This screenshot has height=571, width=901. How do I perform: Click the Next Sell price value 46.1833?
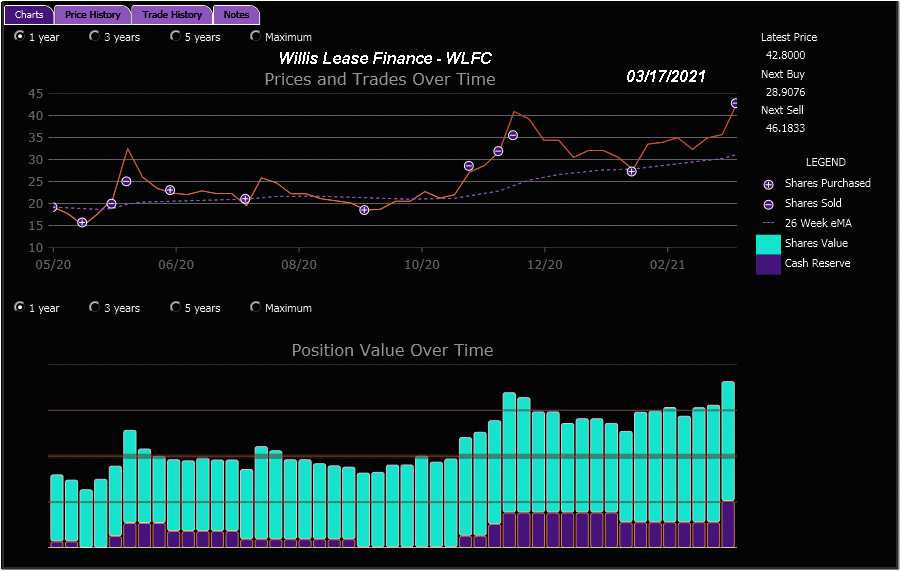tap(785, 128)
